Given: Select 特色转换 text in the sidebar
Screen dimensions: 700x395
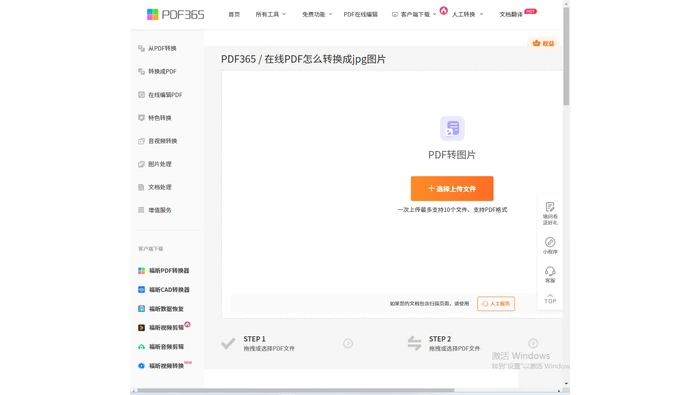Looking at the screenshot, I should (x=160, y=118).
